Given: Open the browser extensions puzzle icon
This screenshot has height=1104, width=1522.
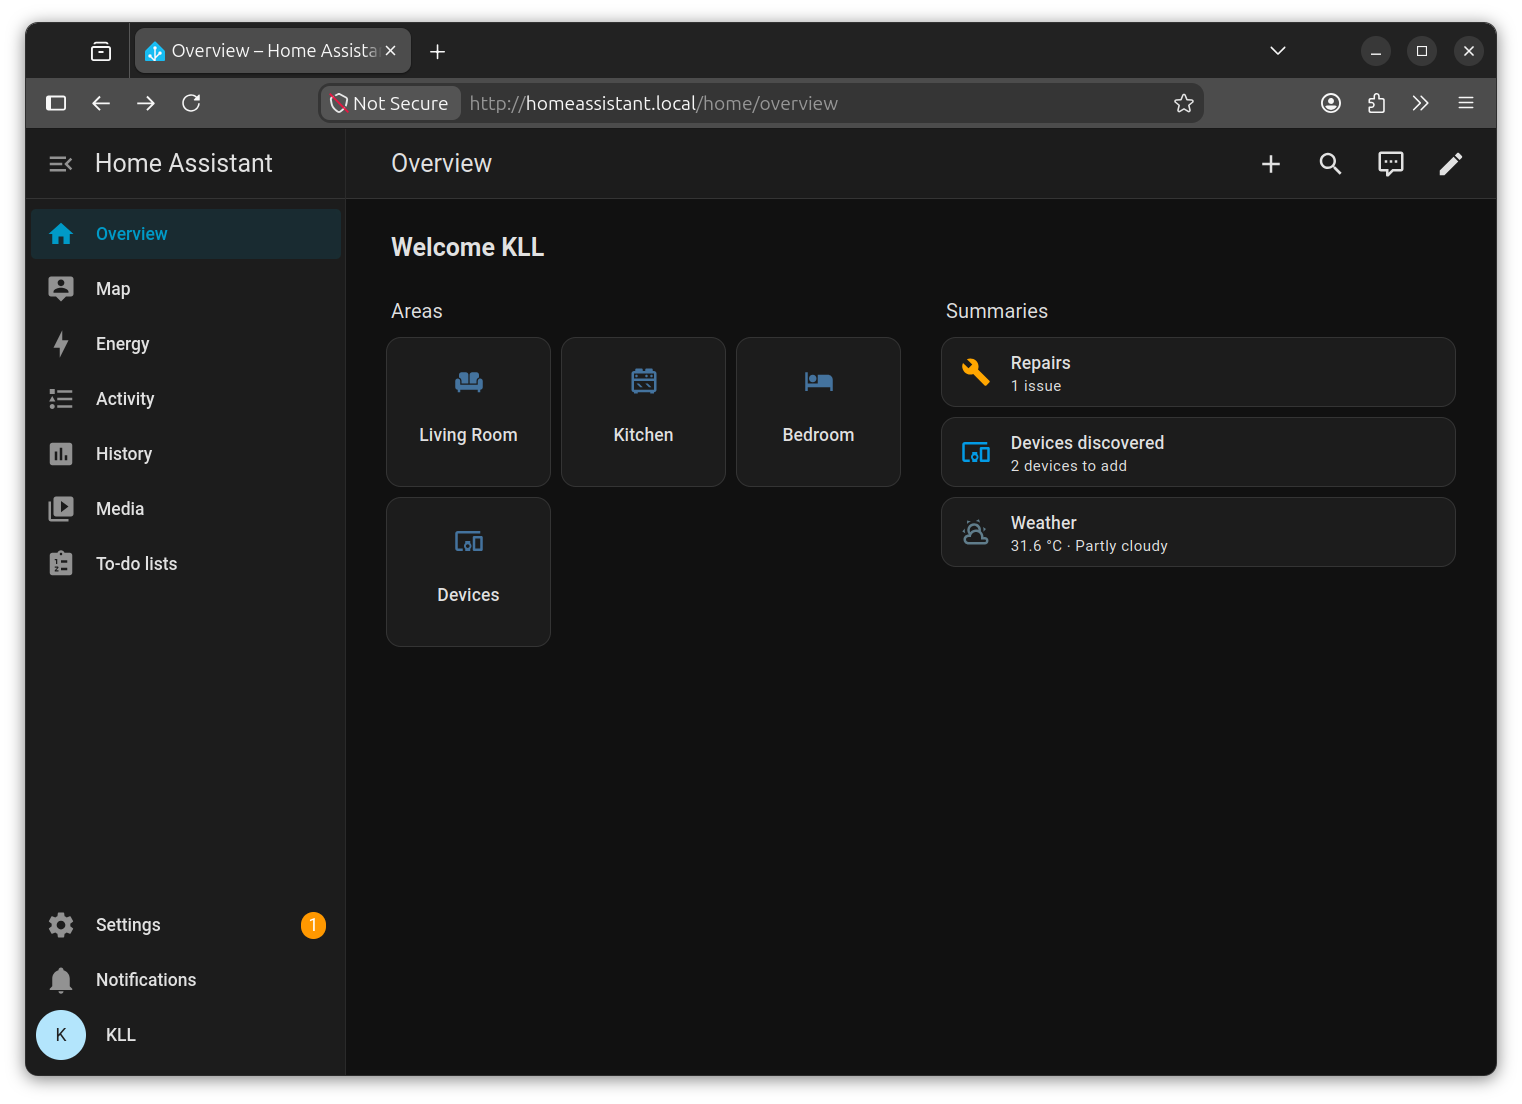Looking at the screenshot, I should 1376,103.
